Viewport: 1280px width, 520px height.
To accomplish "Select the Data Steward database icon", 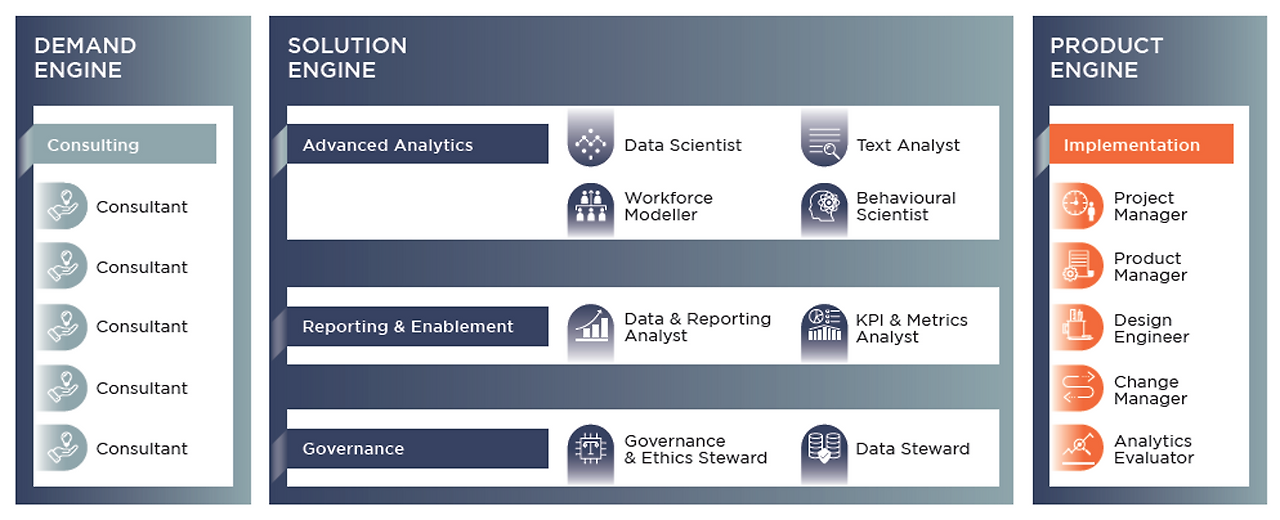I will [x=824, y=449].
